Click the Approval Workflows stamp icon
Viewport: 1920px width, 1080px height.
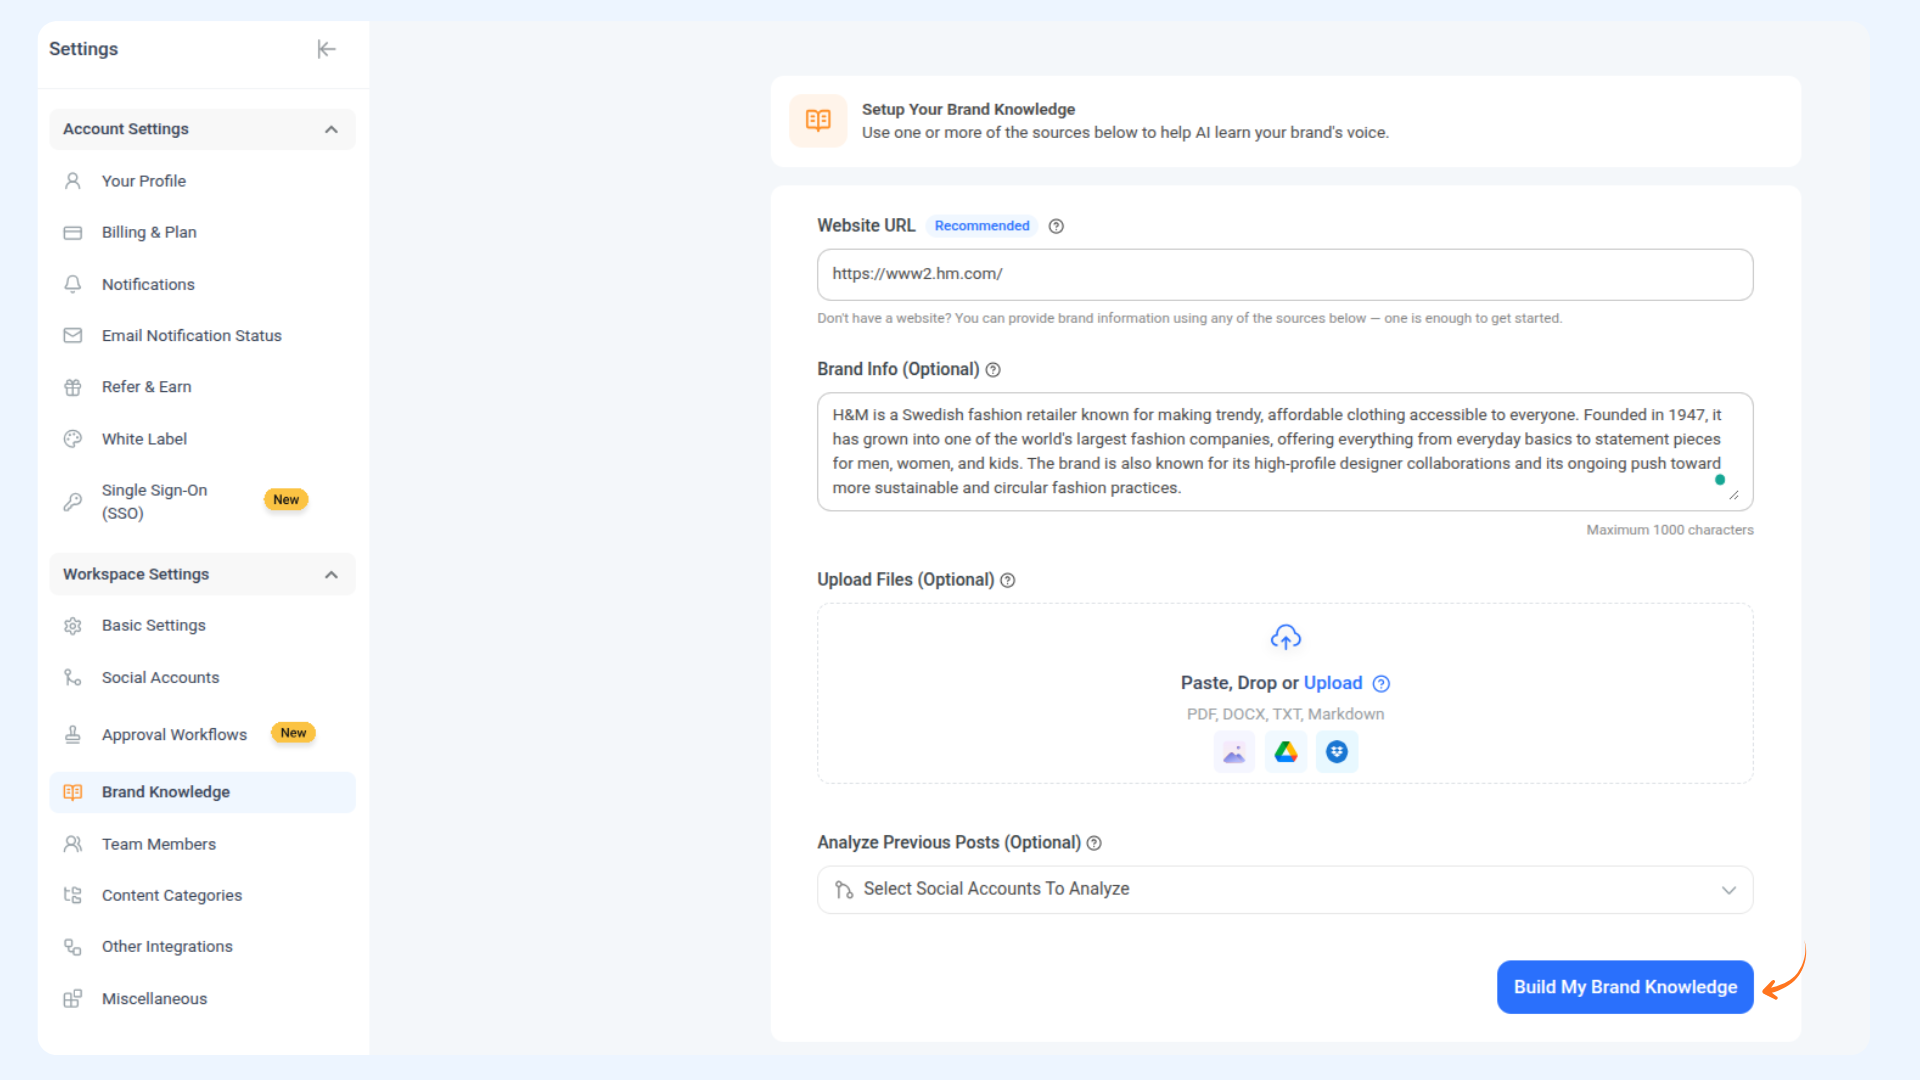click(x=73, y=734)
